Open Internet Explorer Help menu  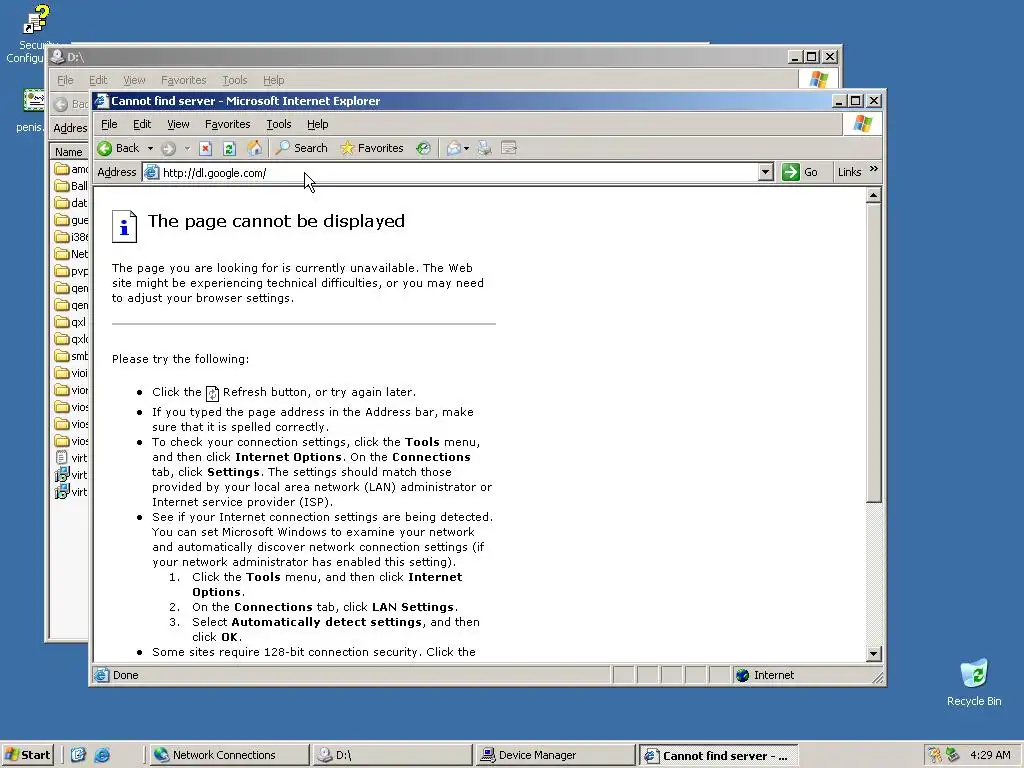pos(317,124)
